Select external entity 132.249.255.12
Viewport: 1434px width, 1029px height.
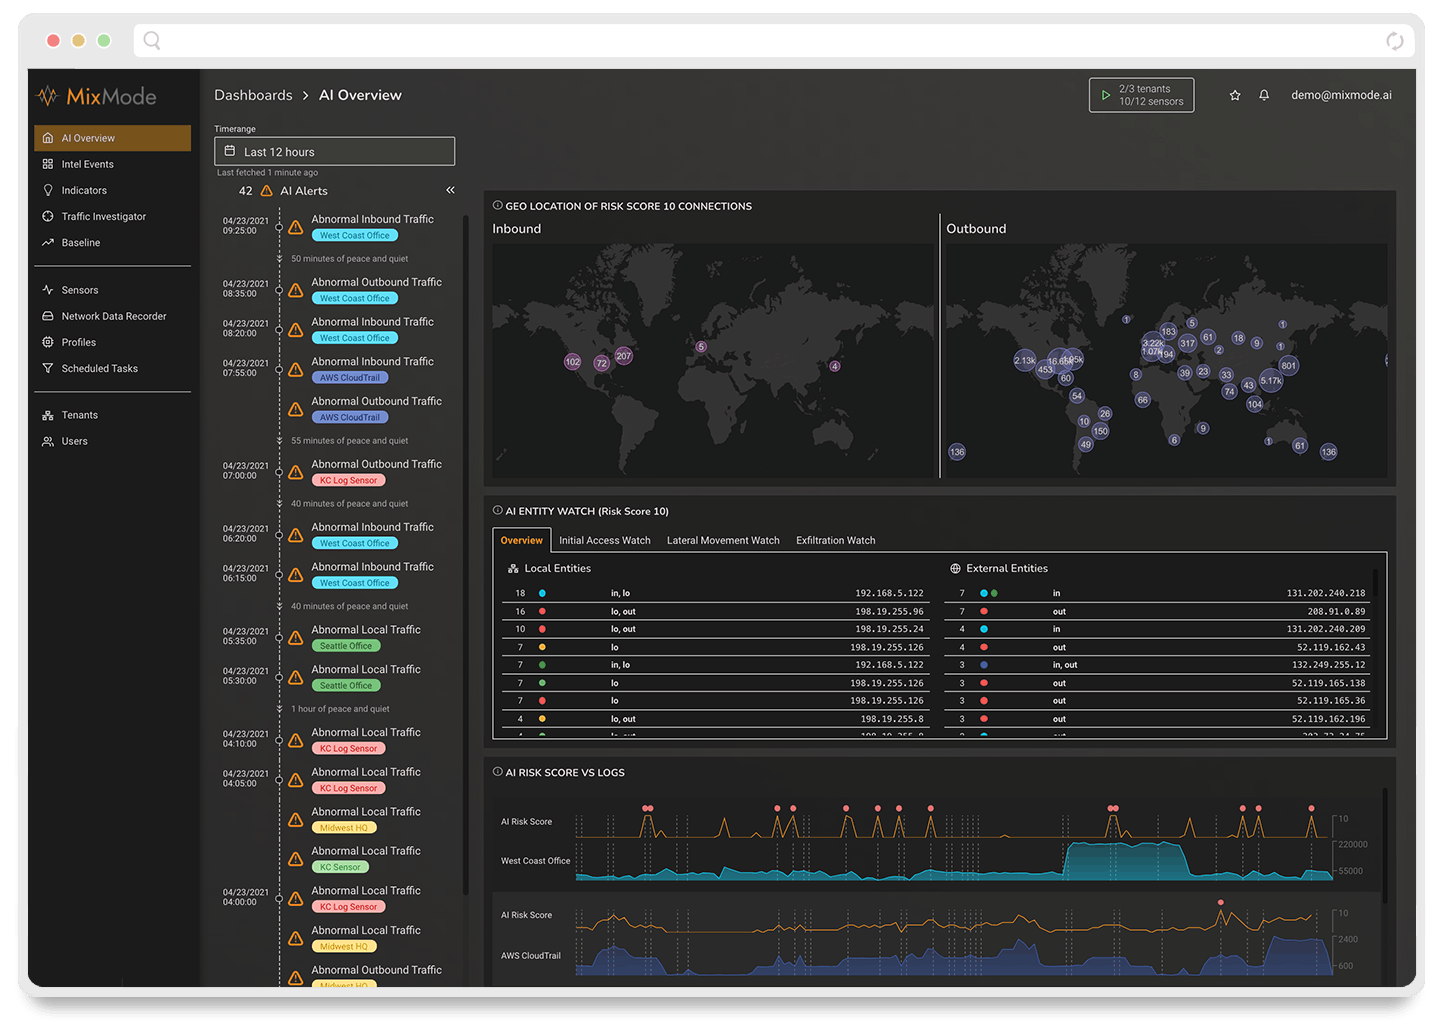[1157, 665]
